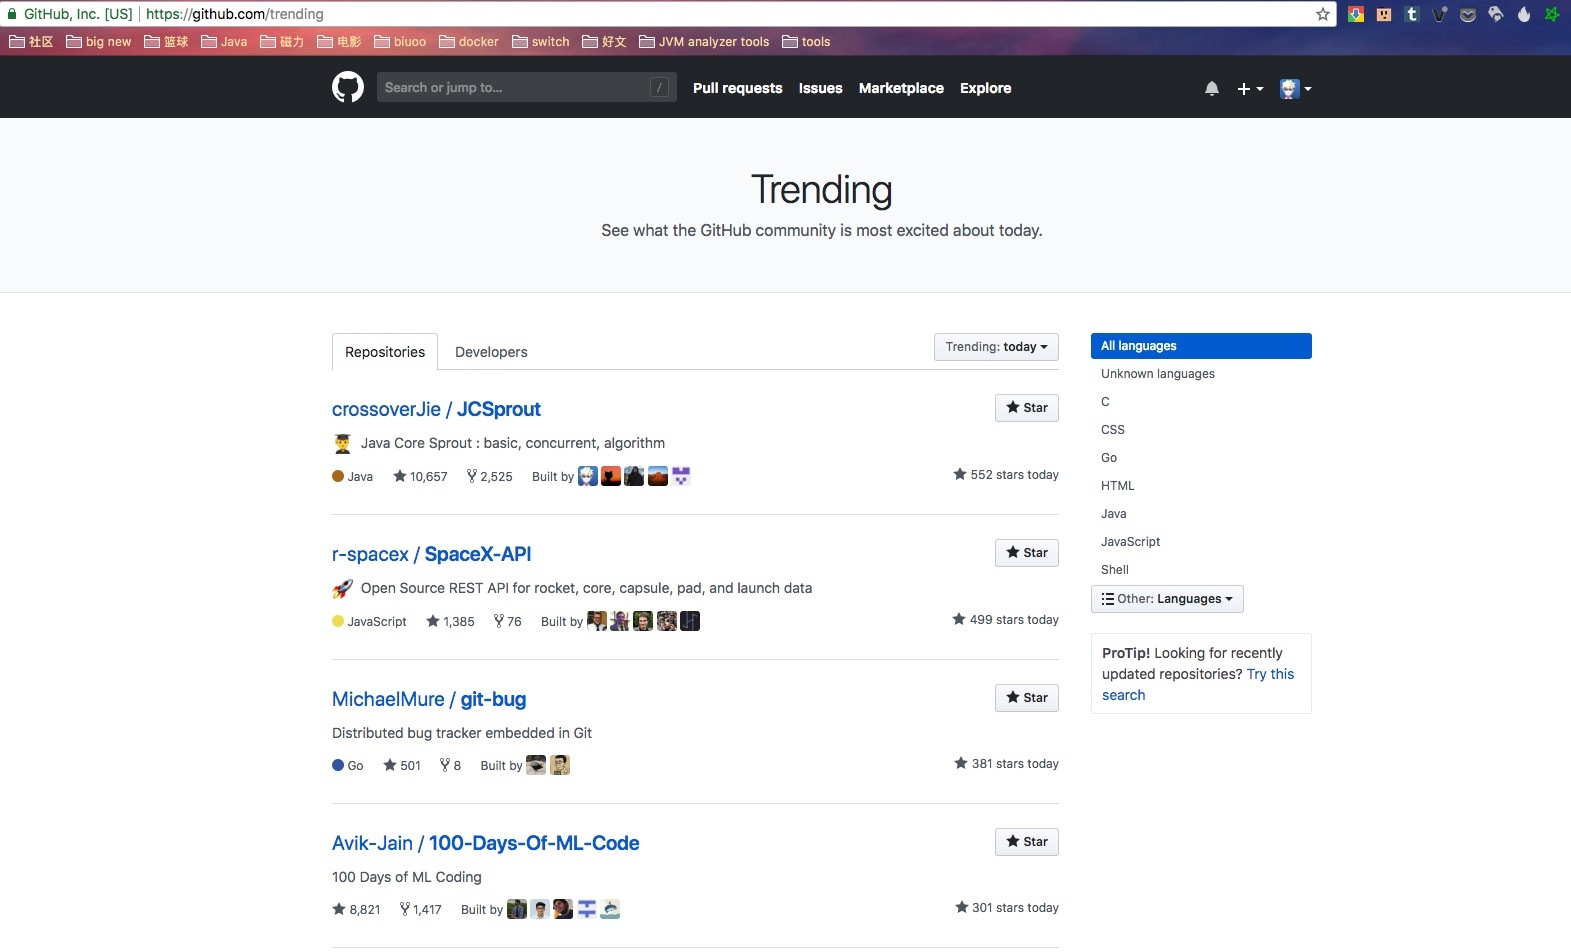Image resolution: width=1571 pixels, height=952 pixels.
Task: Filter trending by JavaScript in sidebar
Action: [1131, 542]
